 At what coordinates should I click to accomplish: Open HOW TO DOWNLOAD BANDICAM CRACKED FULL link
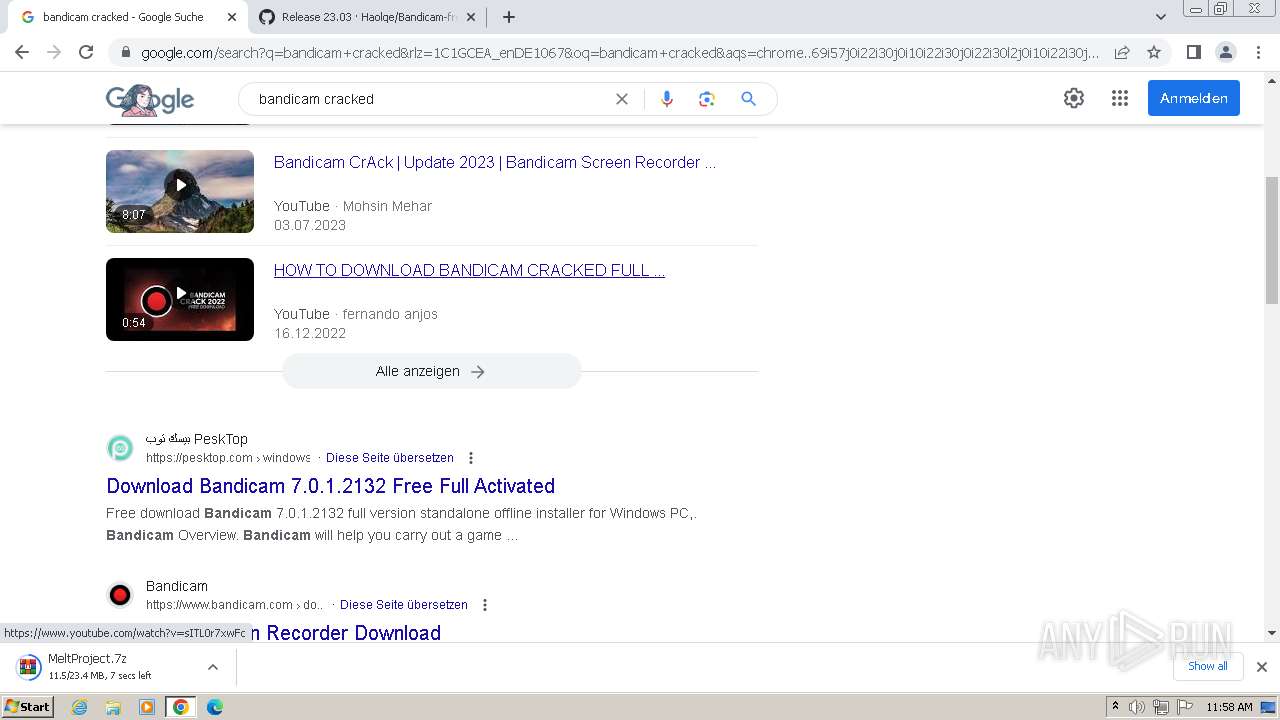point(469,270)
